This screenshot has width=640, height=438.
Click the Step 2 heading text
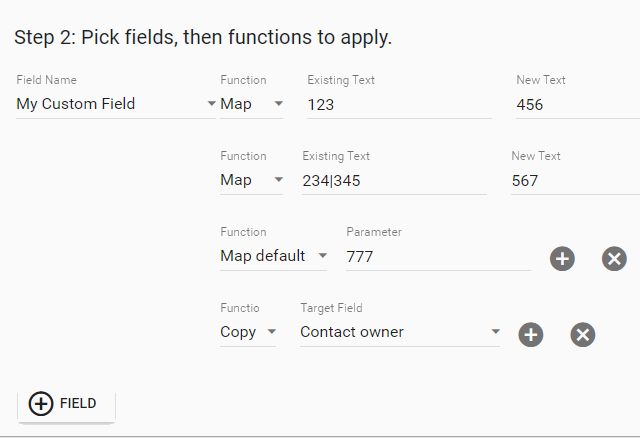tap(203, 38)
